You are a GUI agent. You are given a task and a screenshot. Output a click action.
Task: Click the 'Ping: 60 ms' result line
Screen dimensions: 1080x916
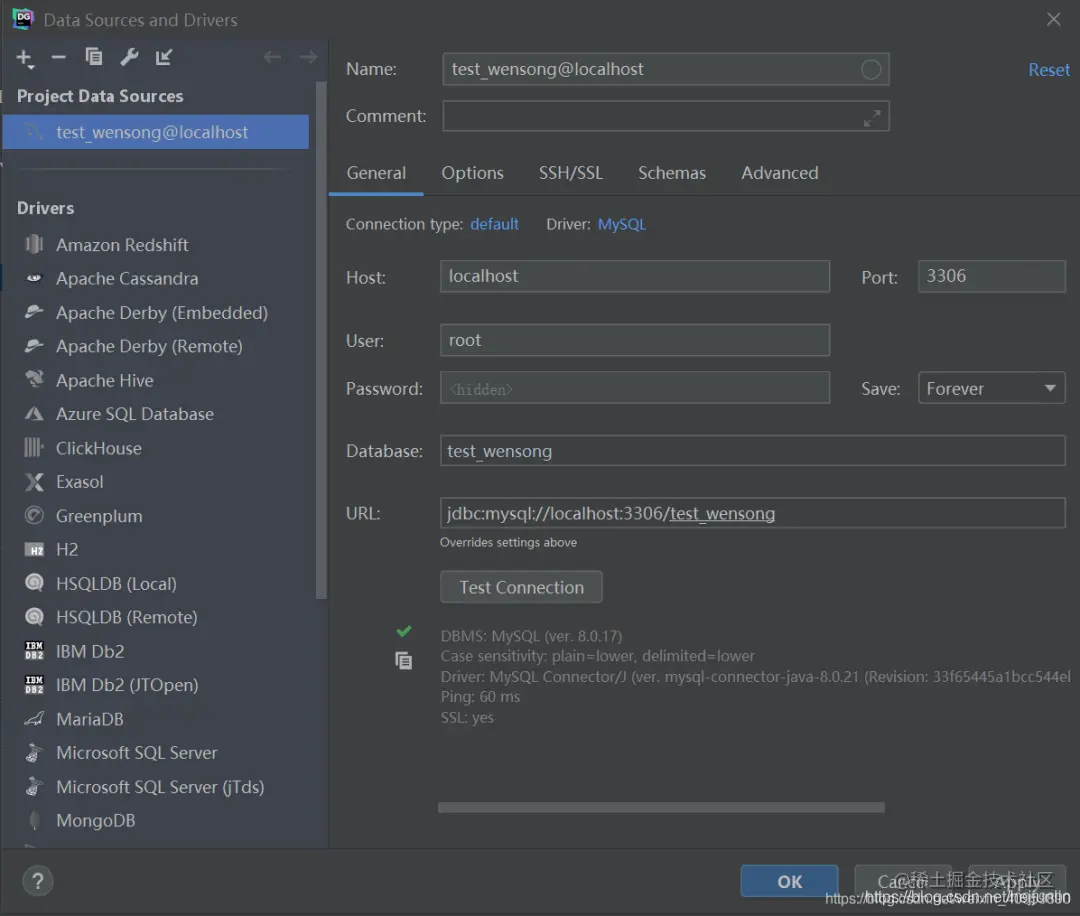pos(480,697)
